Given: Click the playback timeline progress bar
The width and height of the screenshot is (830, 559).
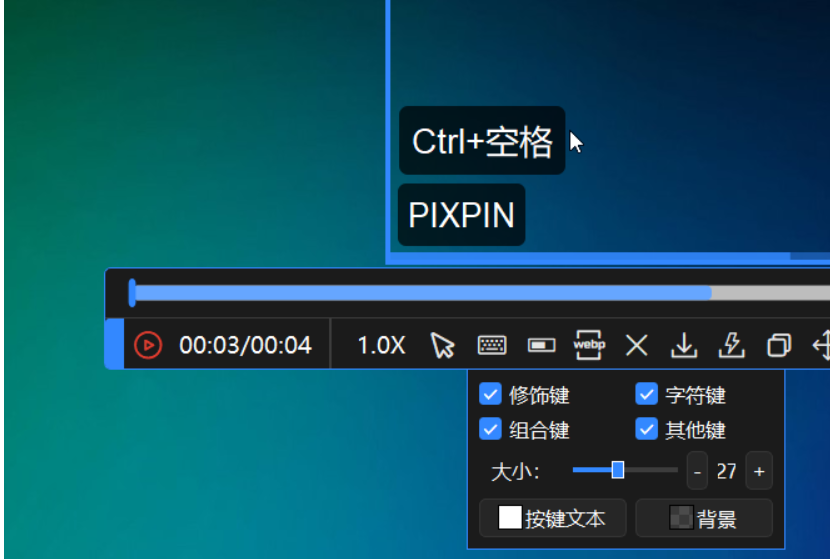Looking at the screenshot, I should tap(480, 293).
